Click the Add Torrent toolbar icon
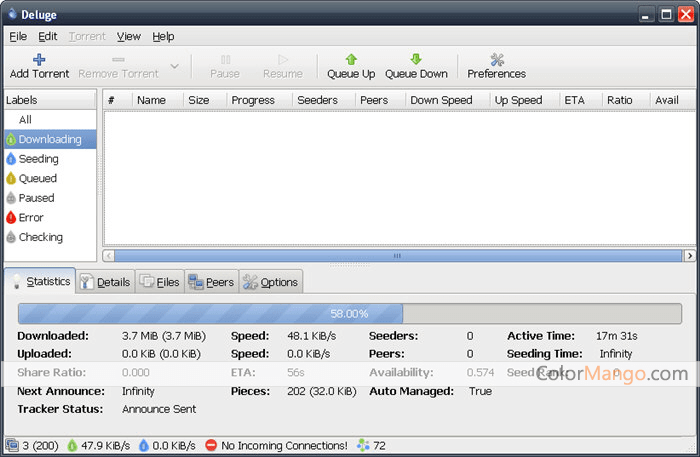 [x=39, y=60]
